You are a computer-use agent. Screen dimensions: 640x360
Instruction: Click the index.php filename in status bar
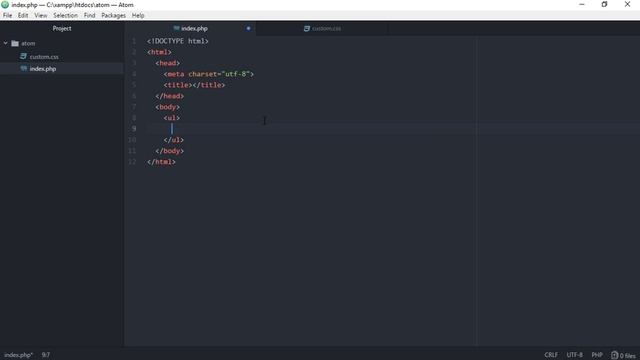pyautogui.click(x=18, y=355)
